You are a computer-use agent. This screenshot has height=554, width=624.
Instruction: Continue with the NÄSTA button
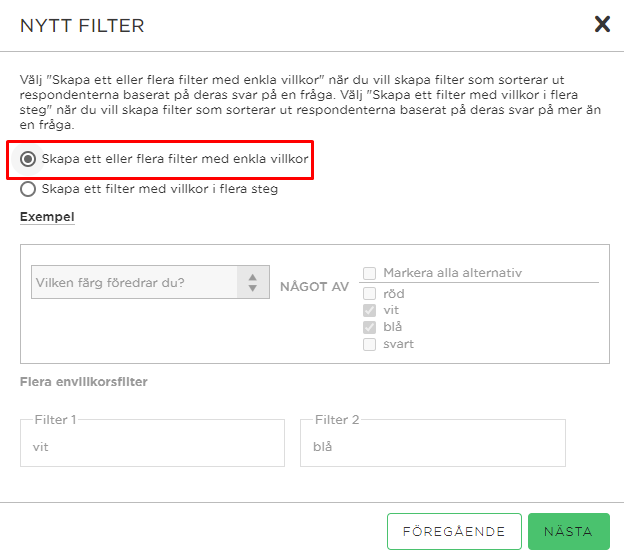pyautogui.click(x=569, y=531)
